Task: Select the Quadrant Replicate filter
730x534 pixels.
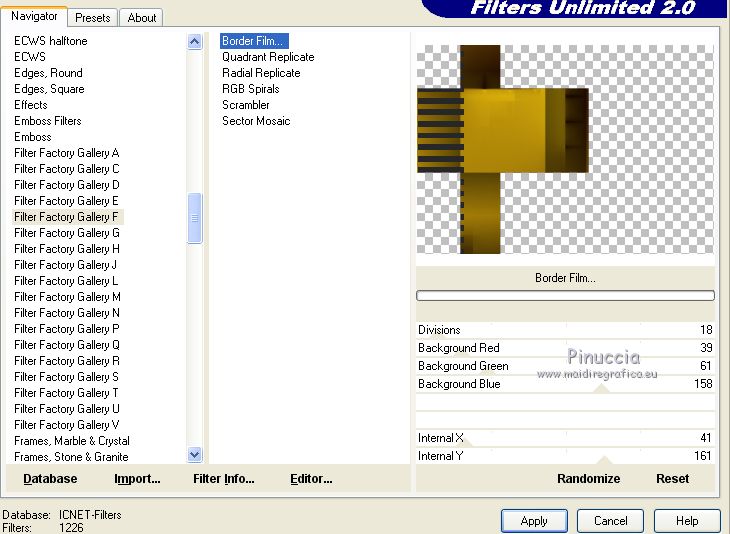Action: coord(268,57)
